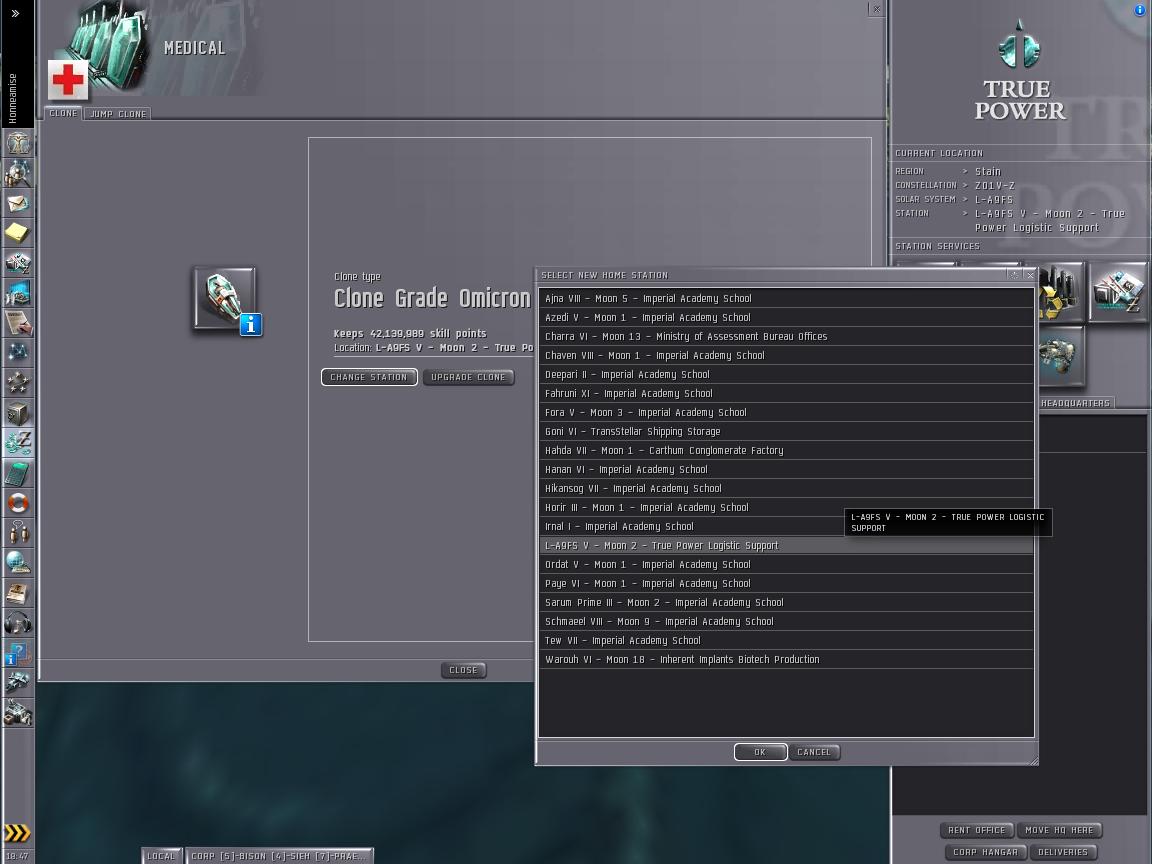Select Tew VII Imperial Academy row
Screen dimensions: 1152x864
786,641
